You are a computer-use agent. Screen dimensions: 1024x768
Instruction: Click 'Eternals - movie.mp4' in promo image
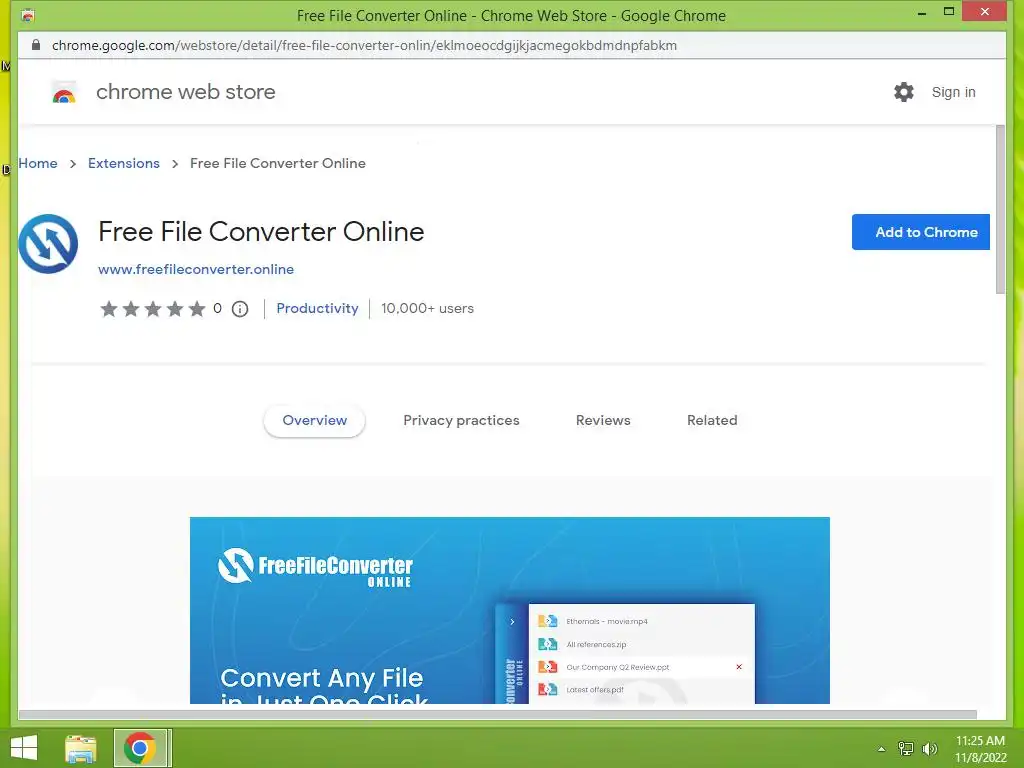click(607, 622)
